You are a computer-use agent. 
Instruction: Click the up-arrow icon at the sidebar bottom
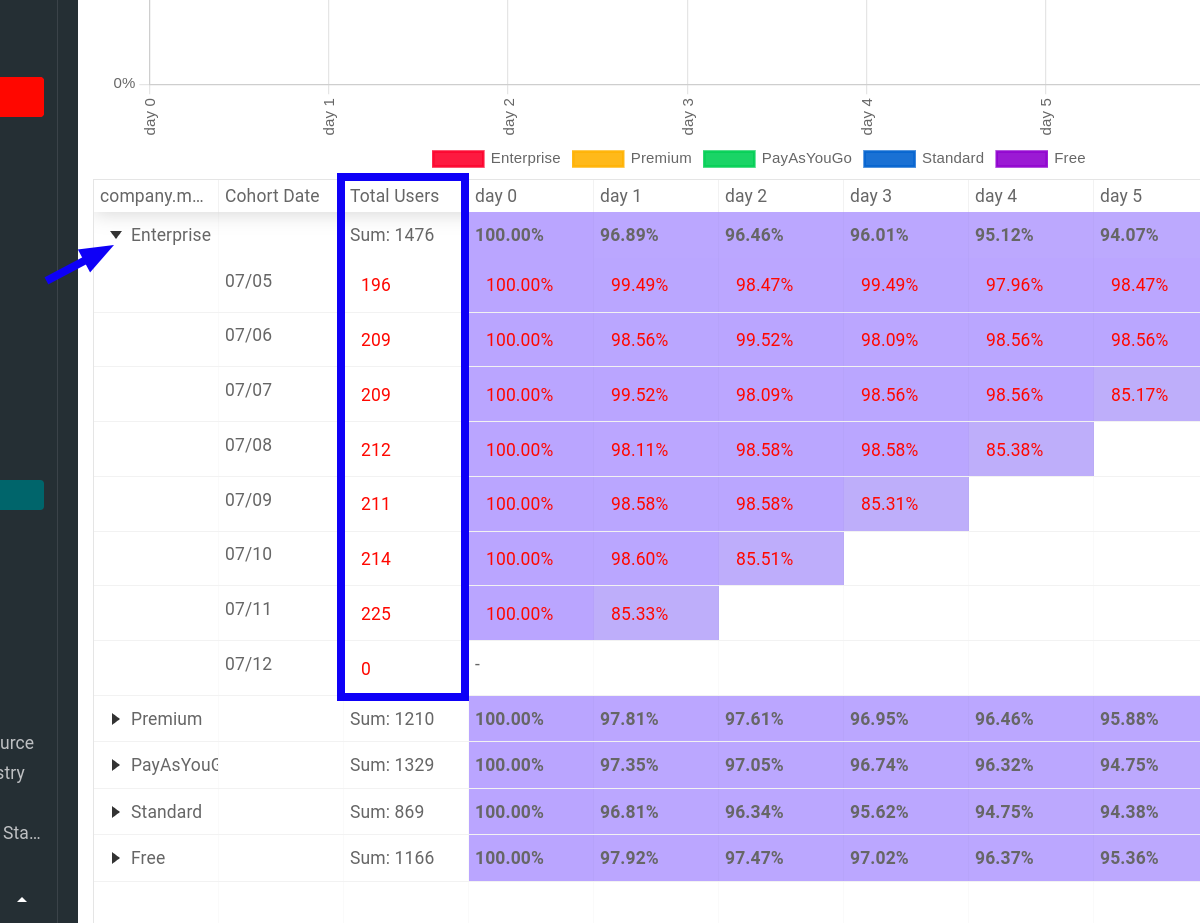coord(22,899)
